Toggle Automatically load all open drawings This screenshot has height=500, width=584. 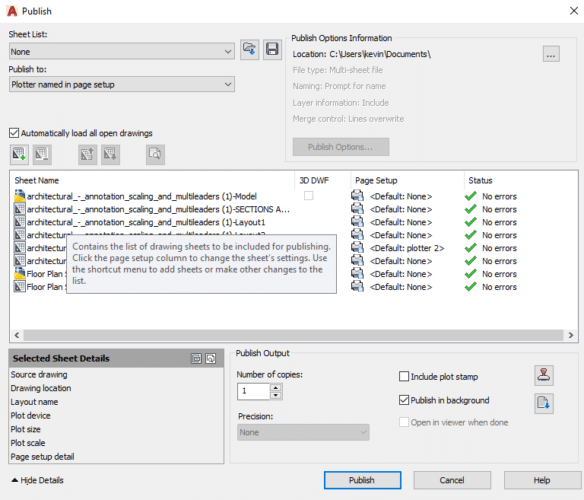coord(14,133)
